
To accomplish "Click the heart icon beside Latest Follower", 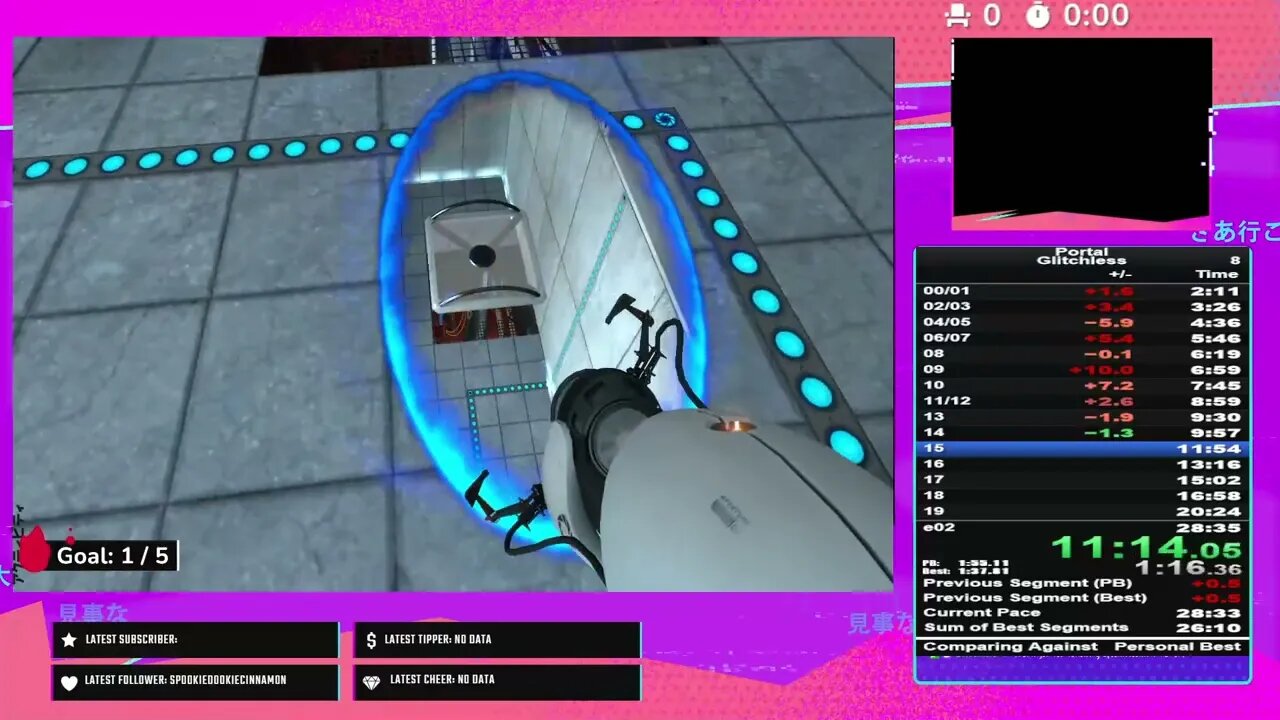I will 69,682.
